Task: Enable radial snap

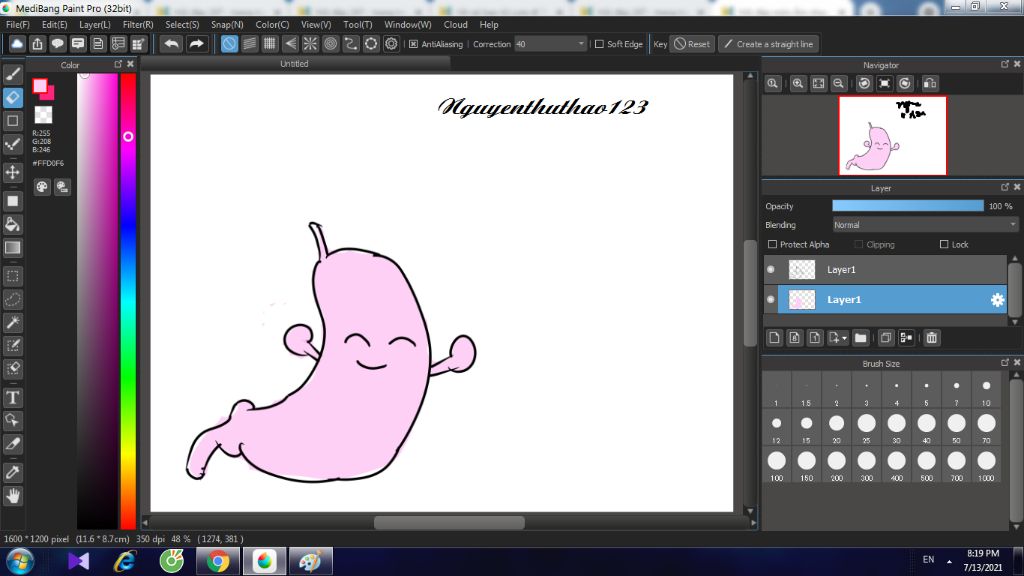Action: click(x=310, y=44)
